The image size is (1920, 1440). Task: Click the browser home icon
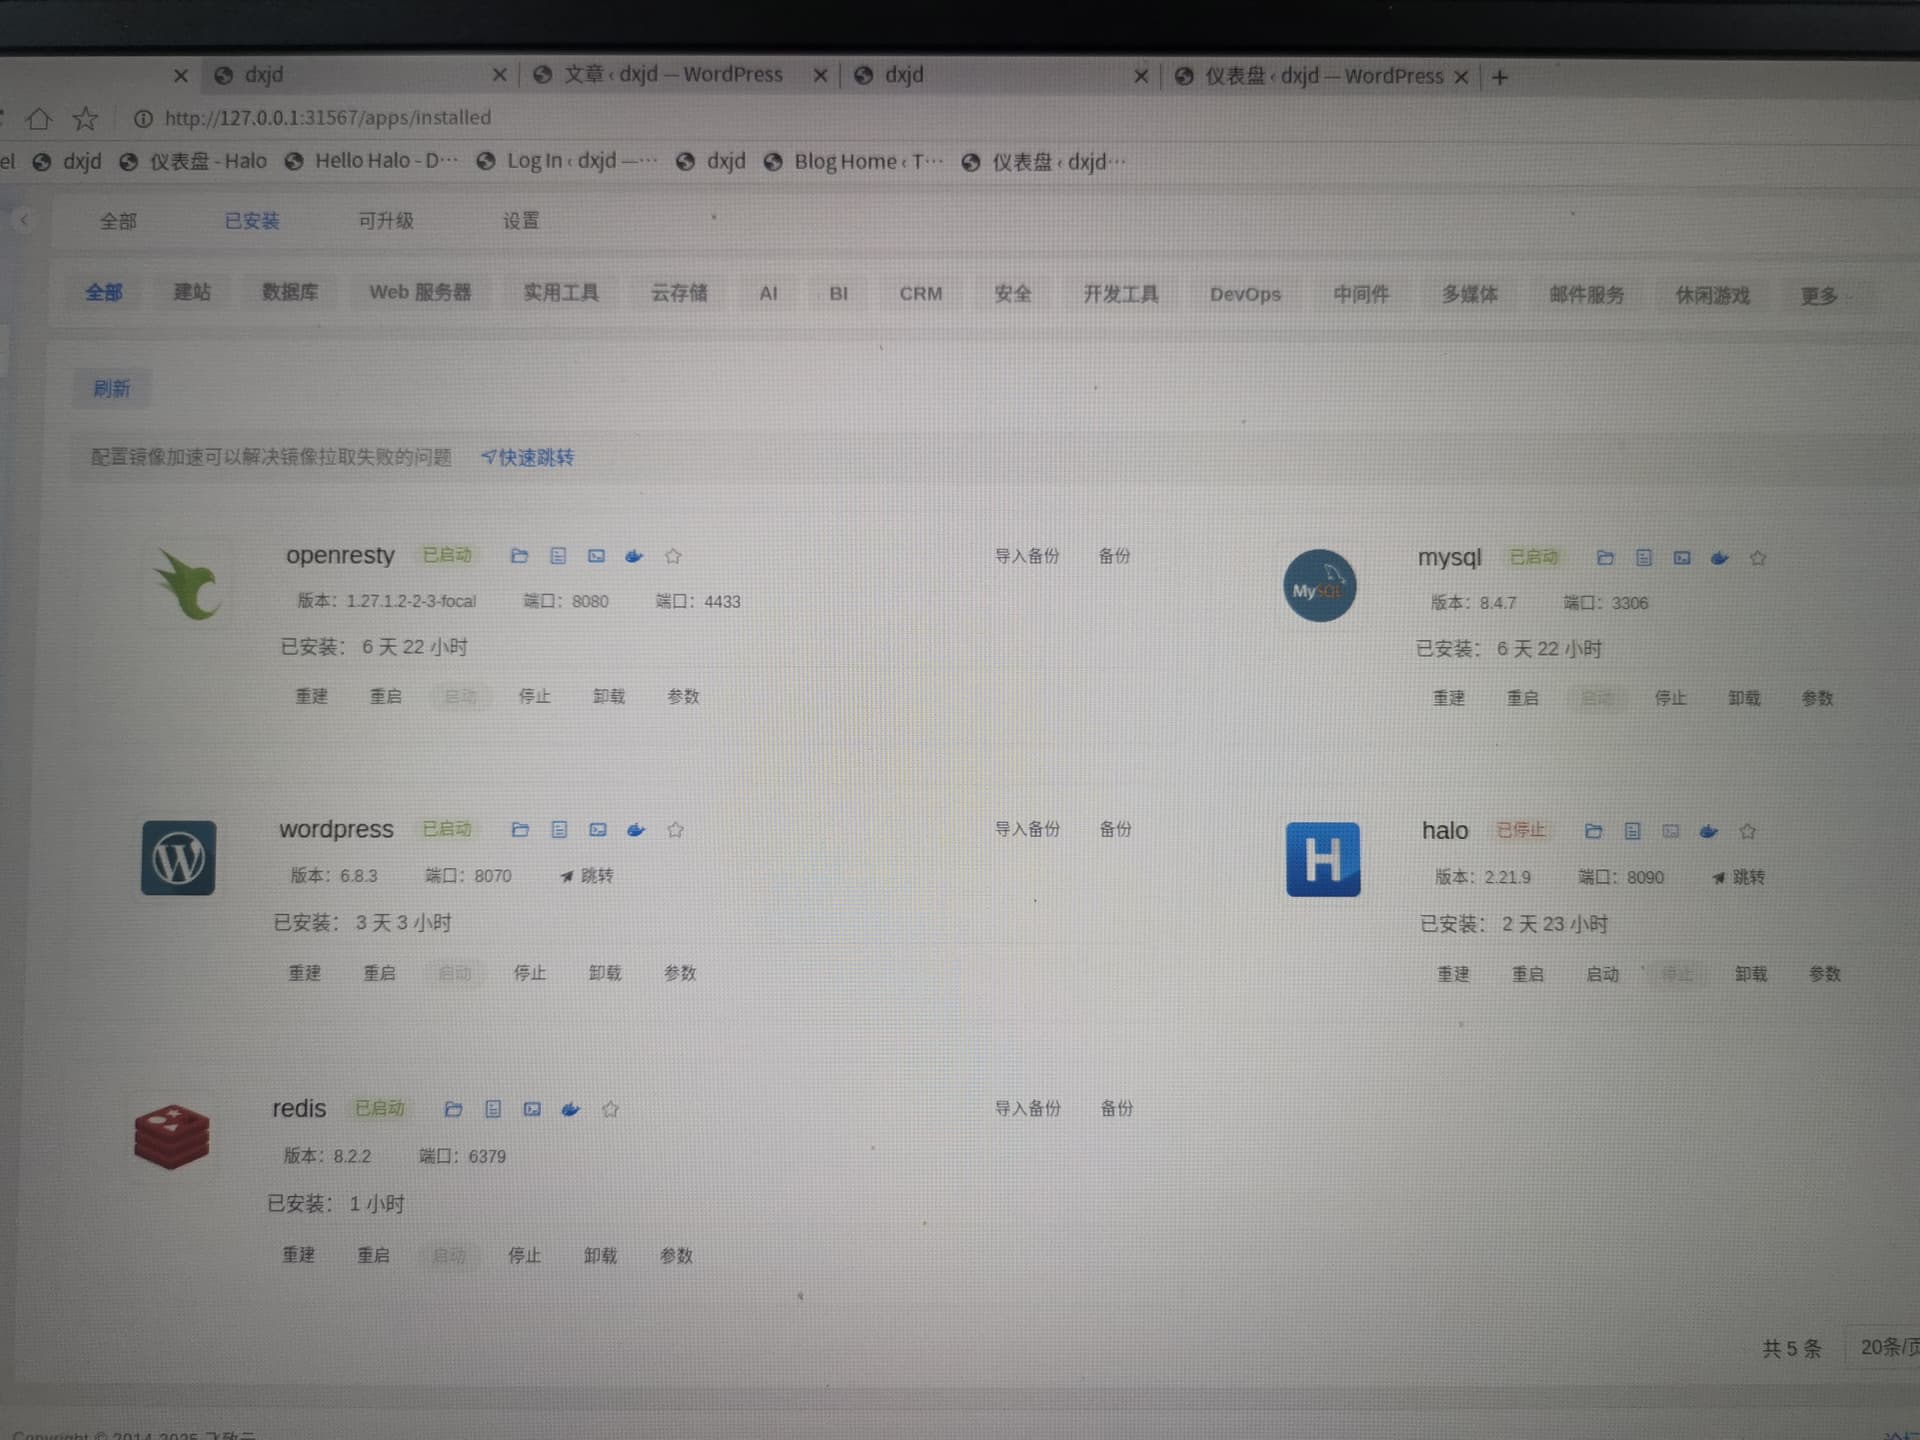point(39,119)
